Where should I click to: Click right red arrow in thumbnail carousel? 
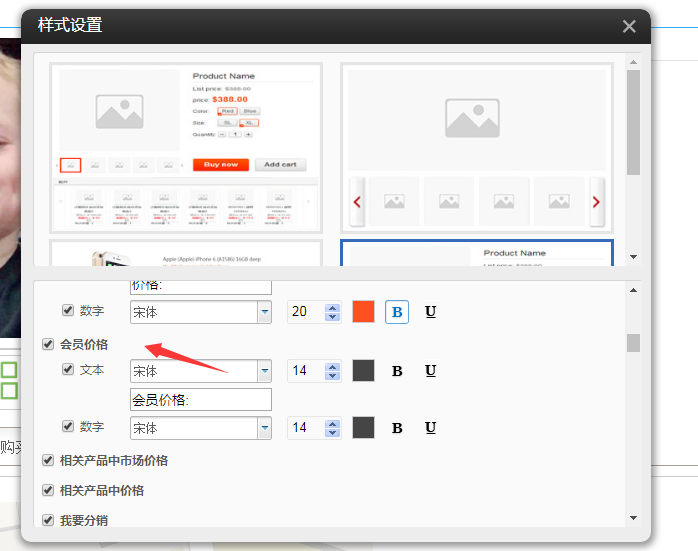point(596,202)
